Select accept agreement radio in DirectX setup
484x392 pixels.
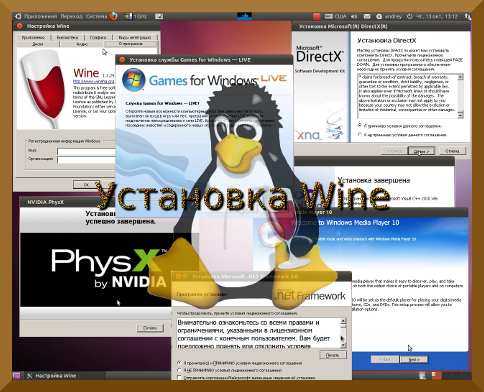[x=360, y=126]
